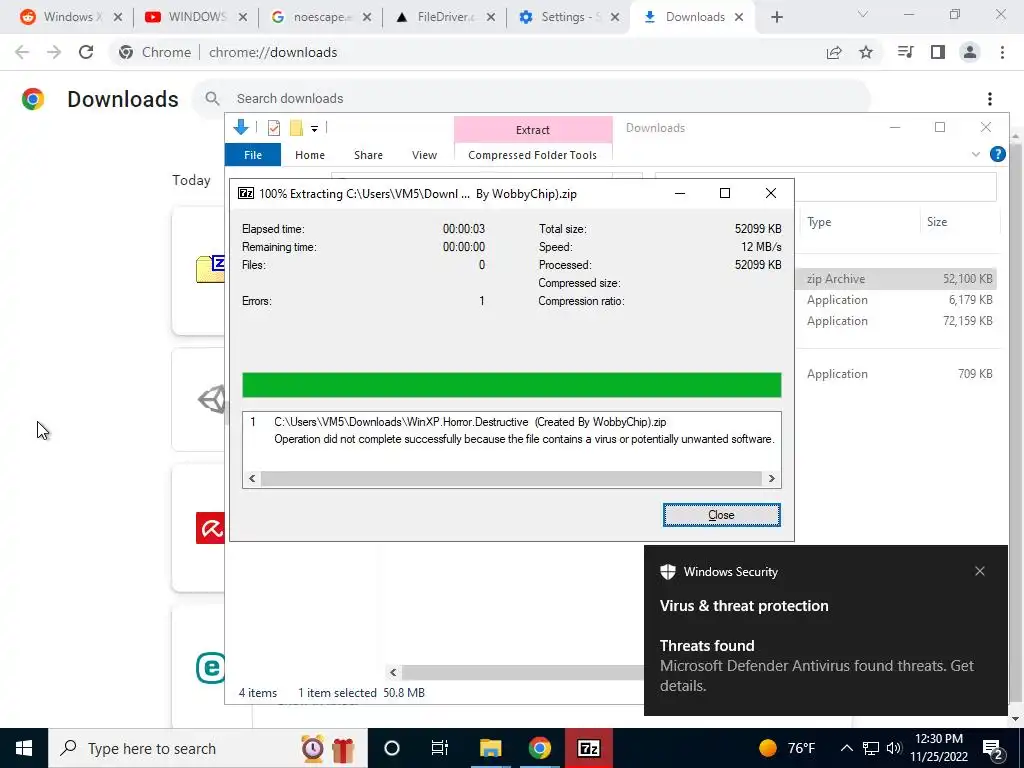The image size is (1024, 768).
Task: Open the Chrome profile avatar
Action: 970,52
